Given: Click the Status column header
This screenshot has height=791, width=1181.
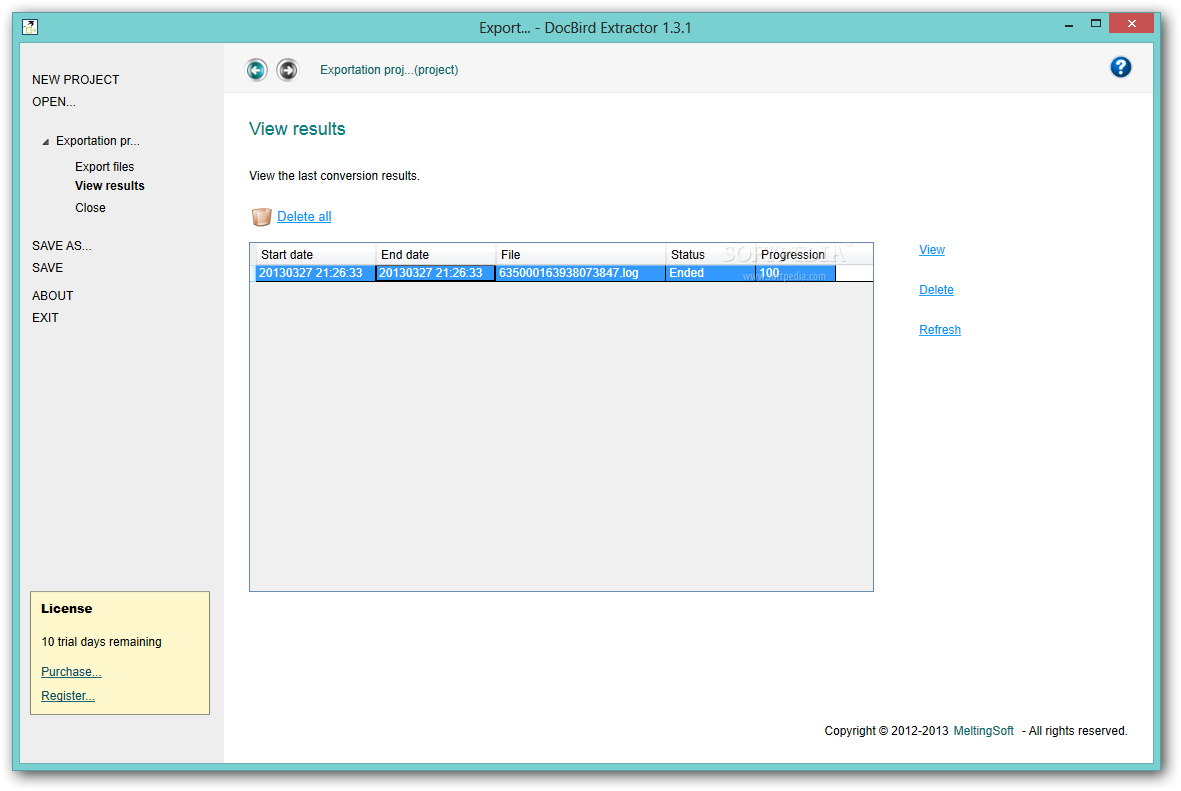Looking at the screenshot, I should (710, 254).
